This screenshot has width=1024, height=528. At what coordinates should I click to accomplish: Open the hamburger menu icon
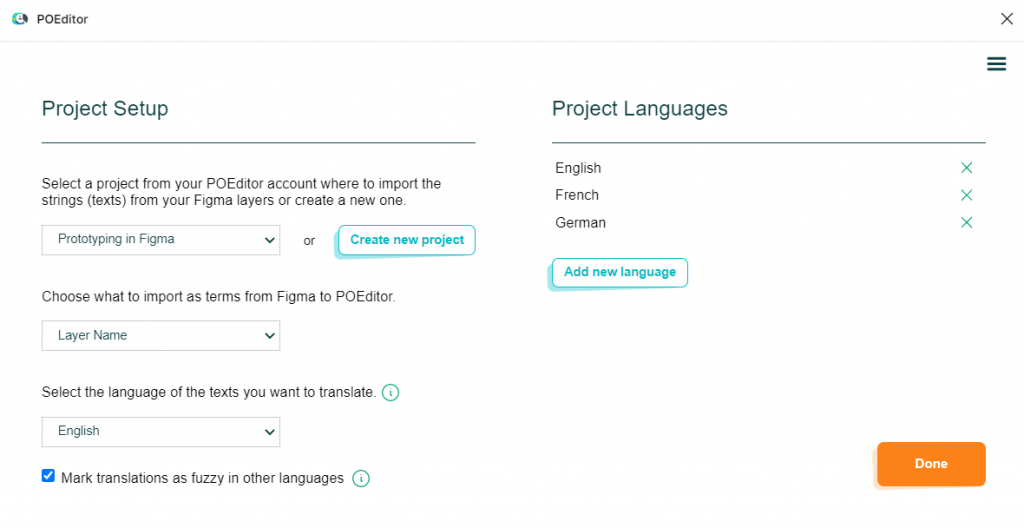(996, 63)
